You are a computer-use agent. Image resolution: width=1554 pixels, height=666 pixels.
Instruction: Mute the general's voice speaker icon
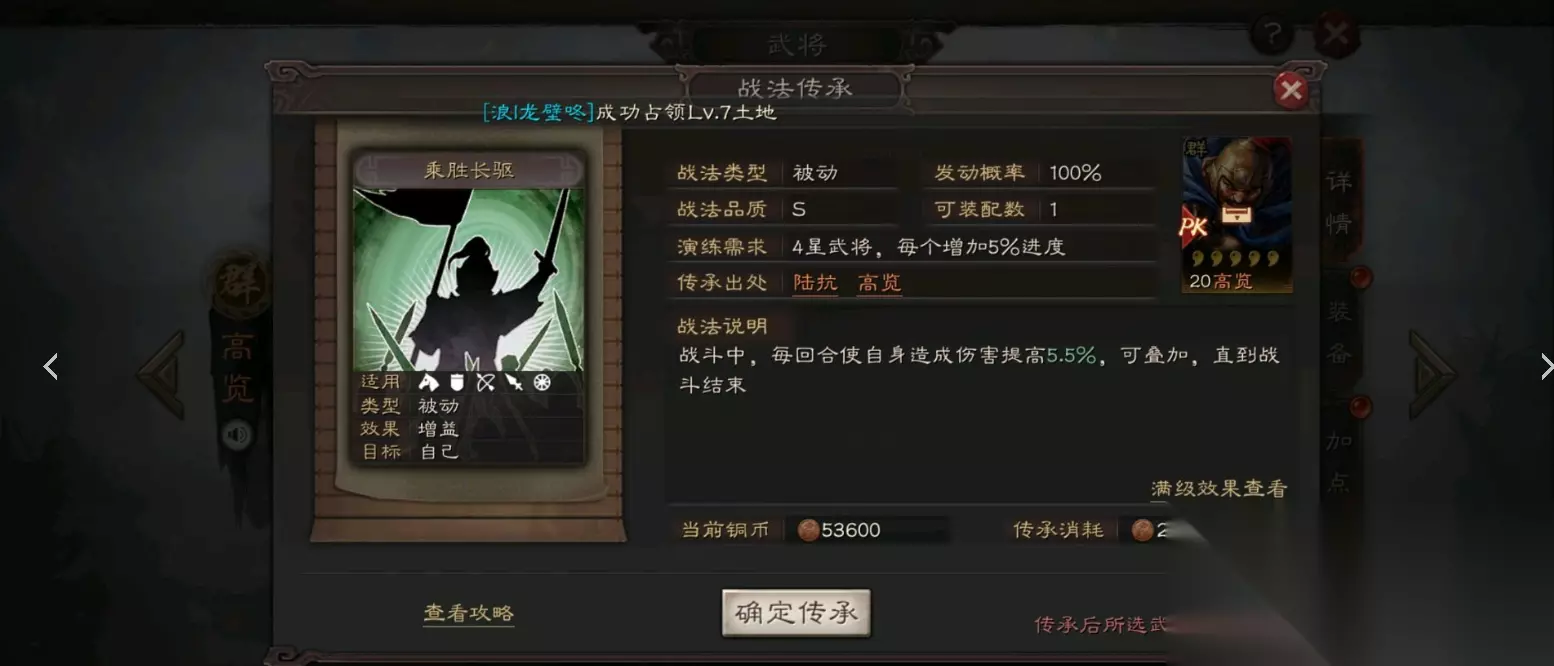point(237,436)
